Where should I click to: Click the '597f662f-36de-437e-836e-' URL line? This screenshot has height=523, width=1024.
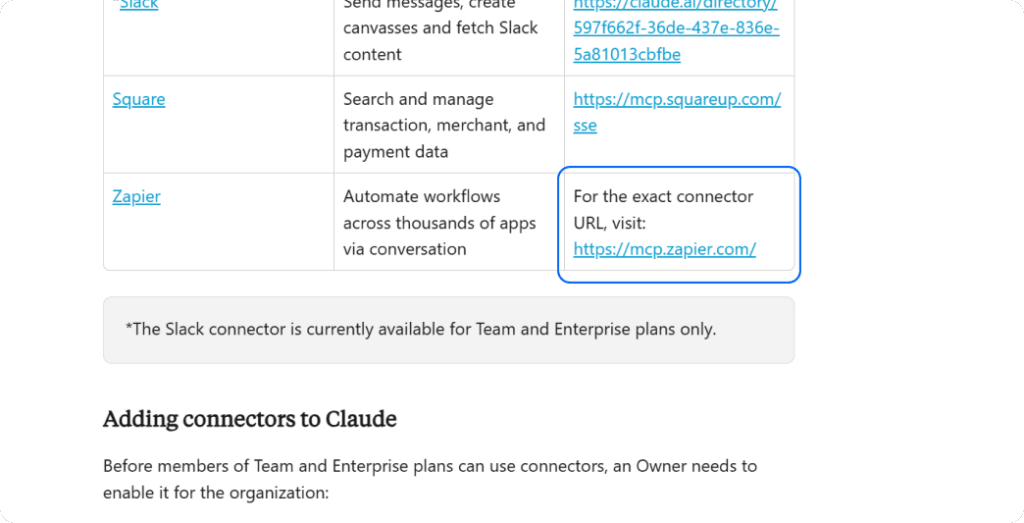[676, 28]
